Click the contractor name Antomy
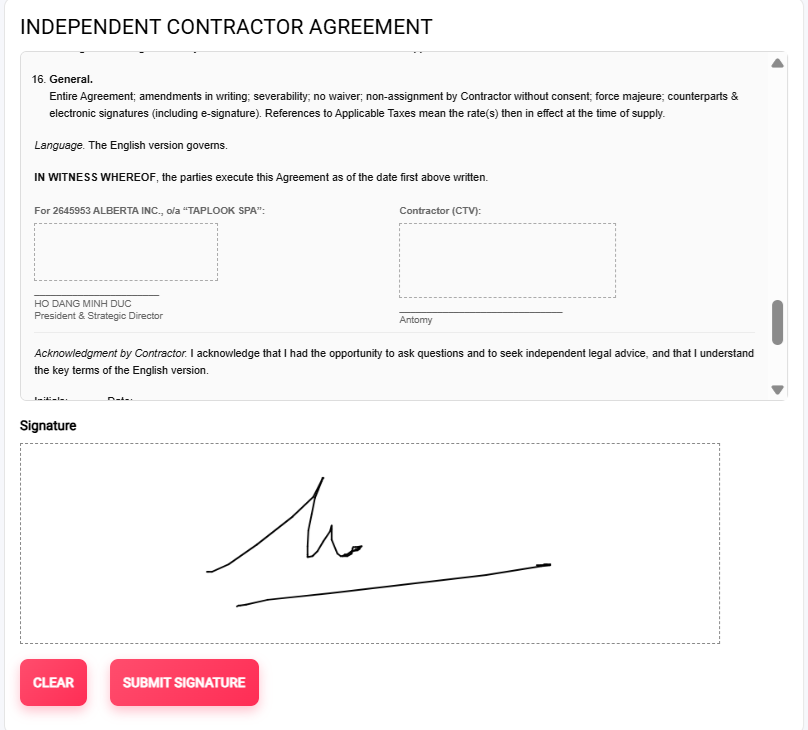The width and height of the screenshot is (808, 730). [x=416, y=320]
